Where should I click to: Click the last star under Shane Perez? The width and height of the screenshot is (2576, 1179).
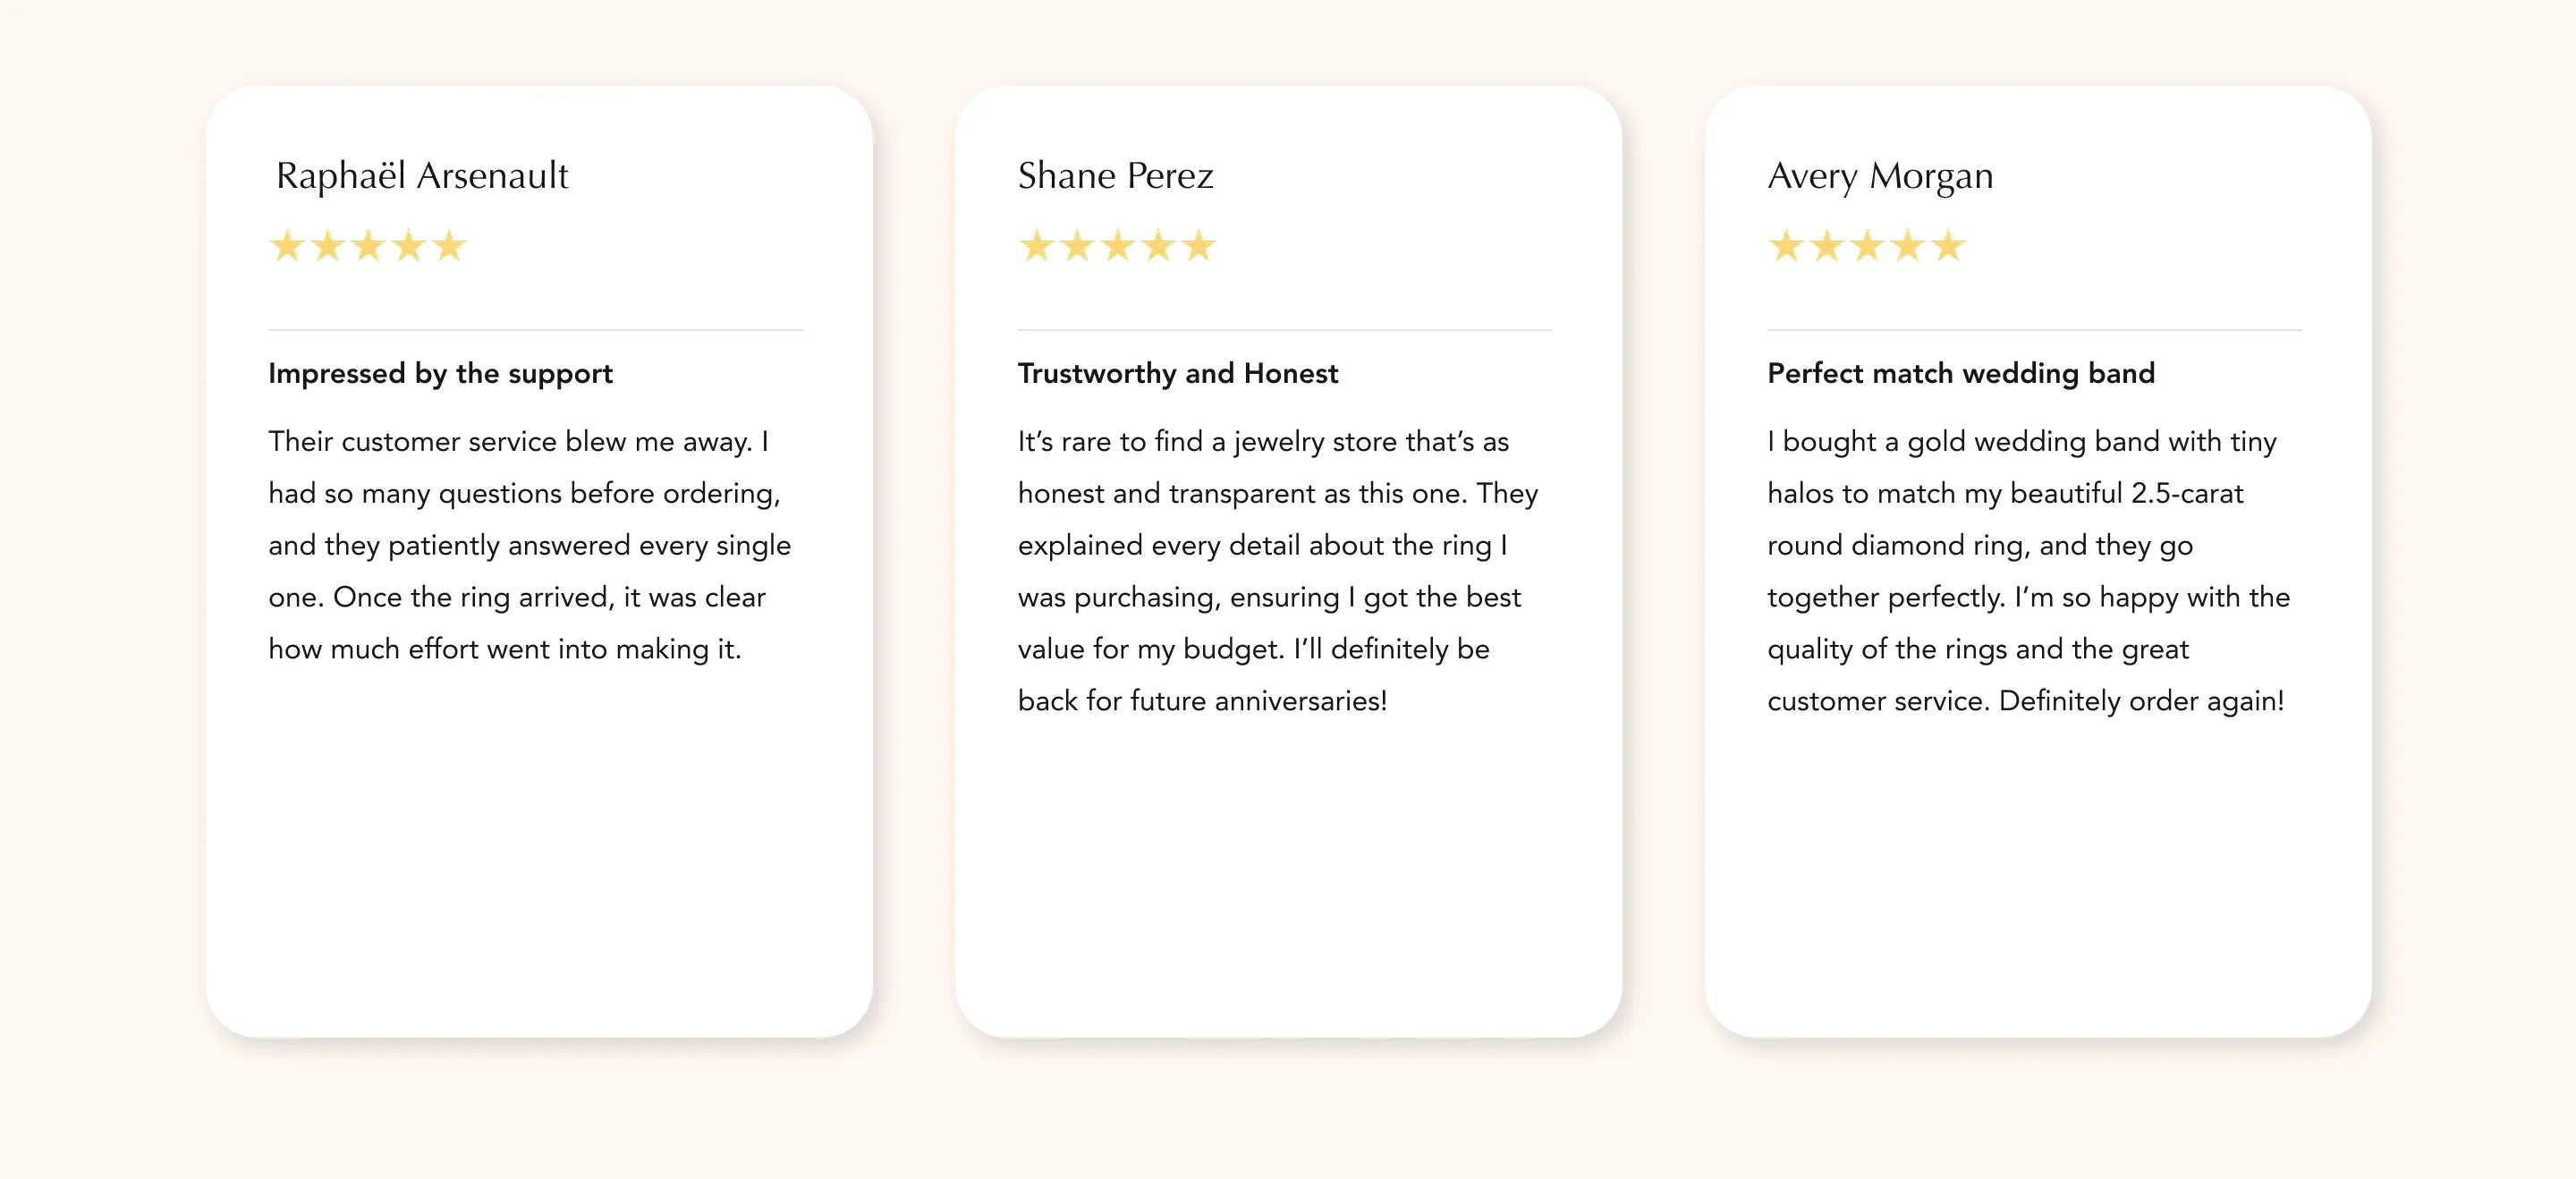(1199, 246)
